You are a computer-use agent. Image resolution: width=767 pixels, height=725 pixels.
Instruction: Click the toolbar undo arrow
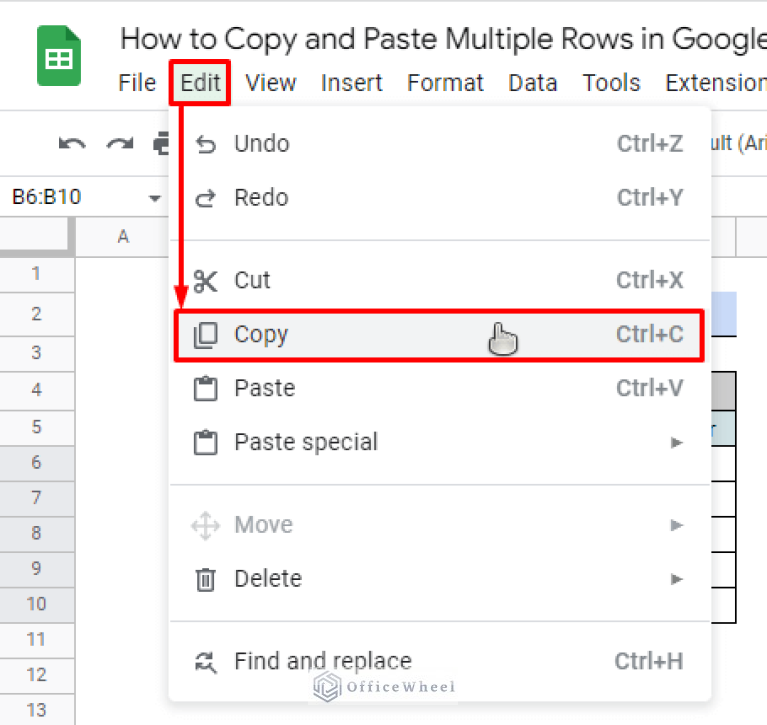[72, 144]
